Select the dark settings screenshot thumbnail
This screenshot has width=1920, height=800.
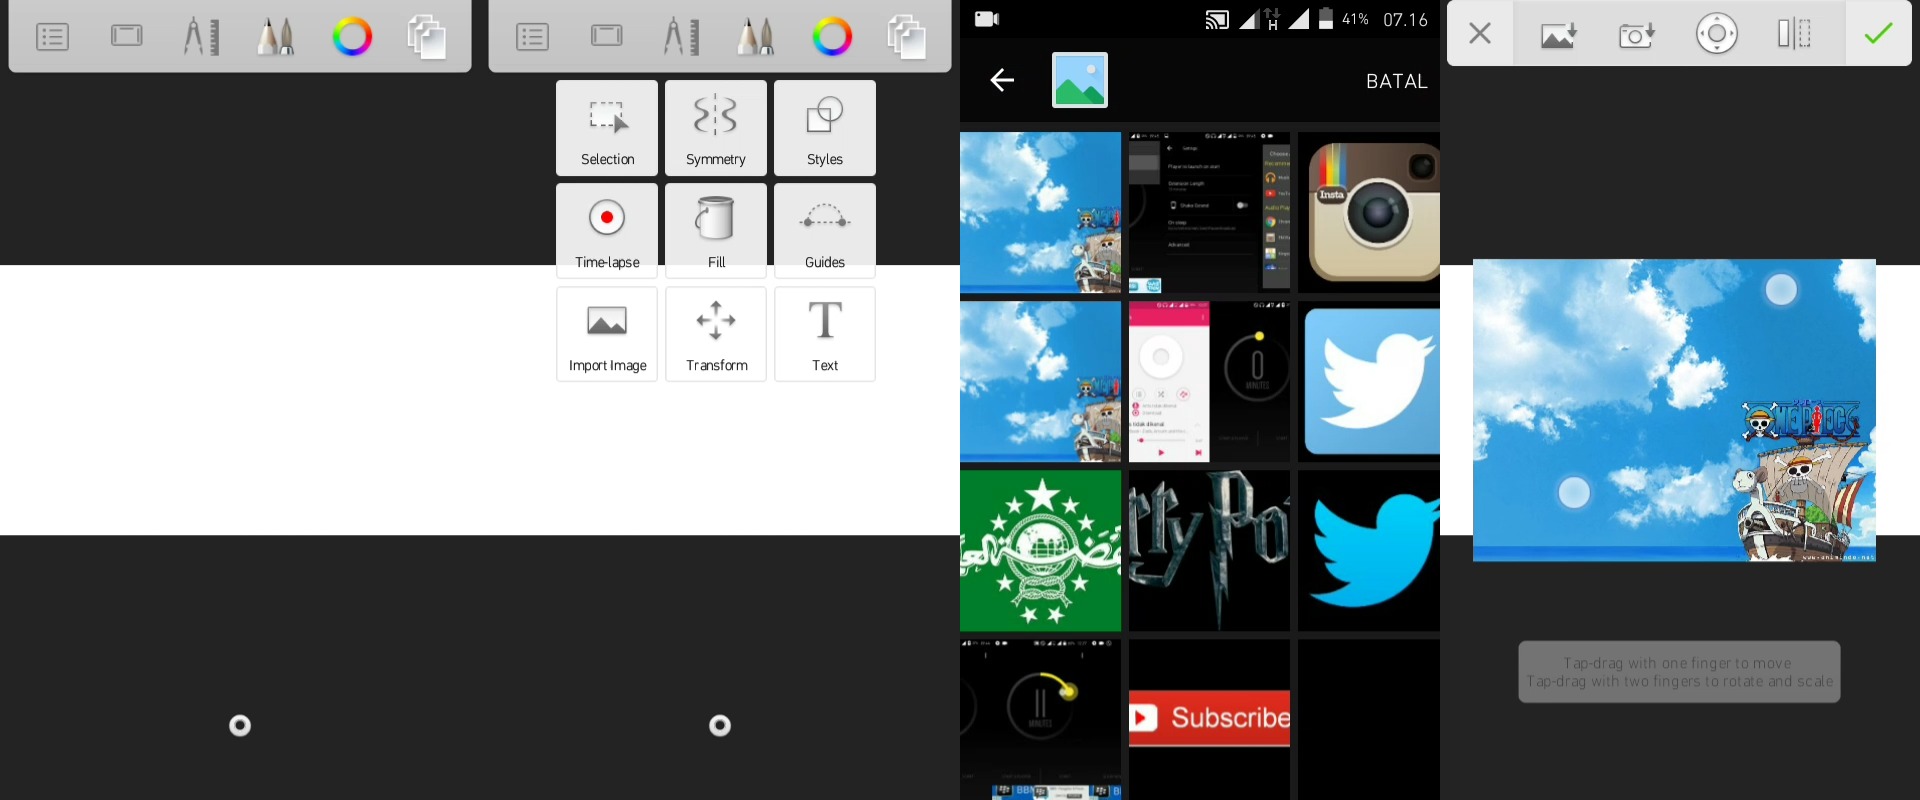coord(1209,212)
